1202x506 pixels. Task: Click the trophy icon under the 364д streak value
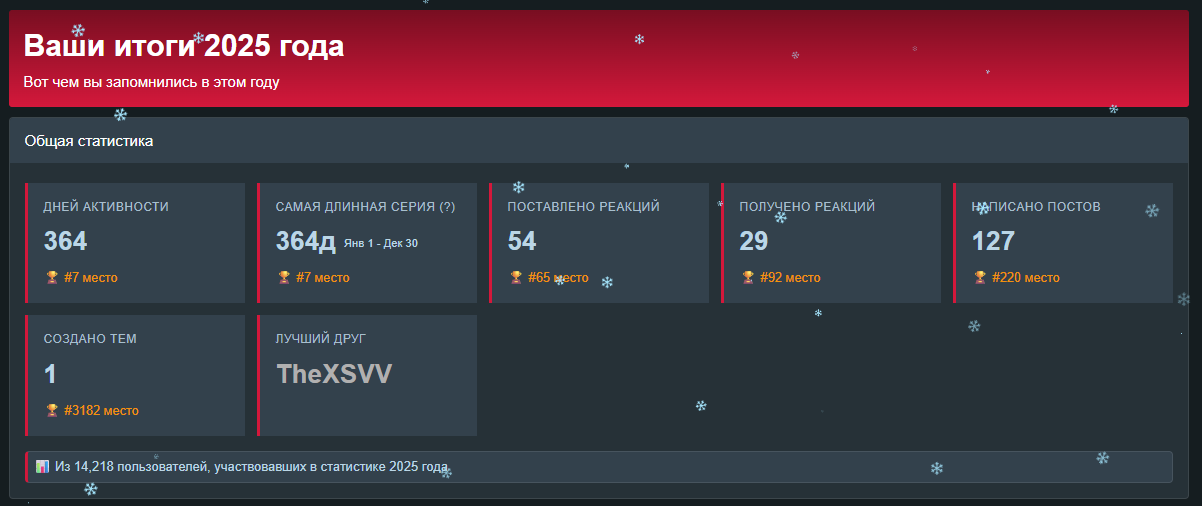pyautogui.click(x=284, y=277)
